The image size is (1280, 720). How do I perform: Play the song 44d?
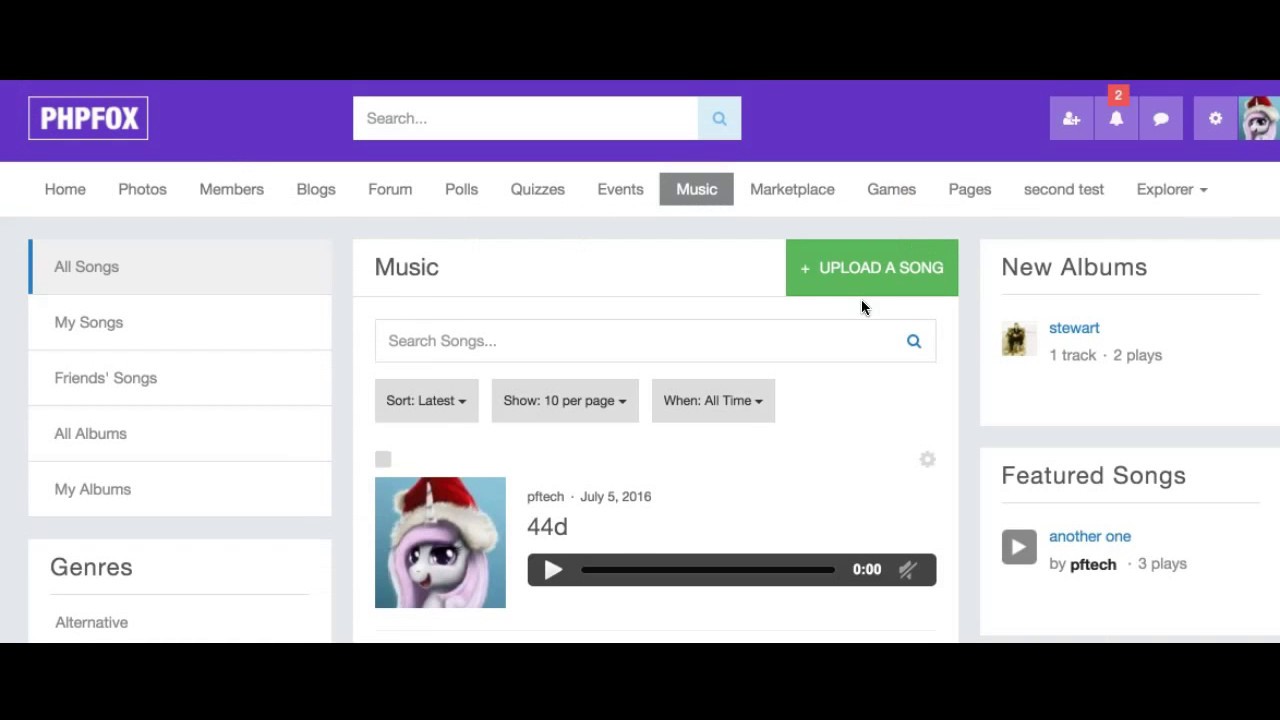(x=552, y=570)
